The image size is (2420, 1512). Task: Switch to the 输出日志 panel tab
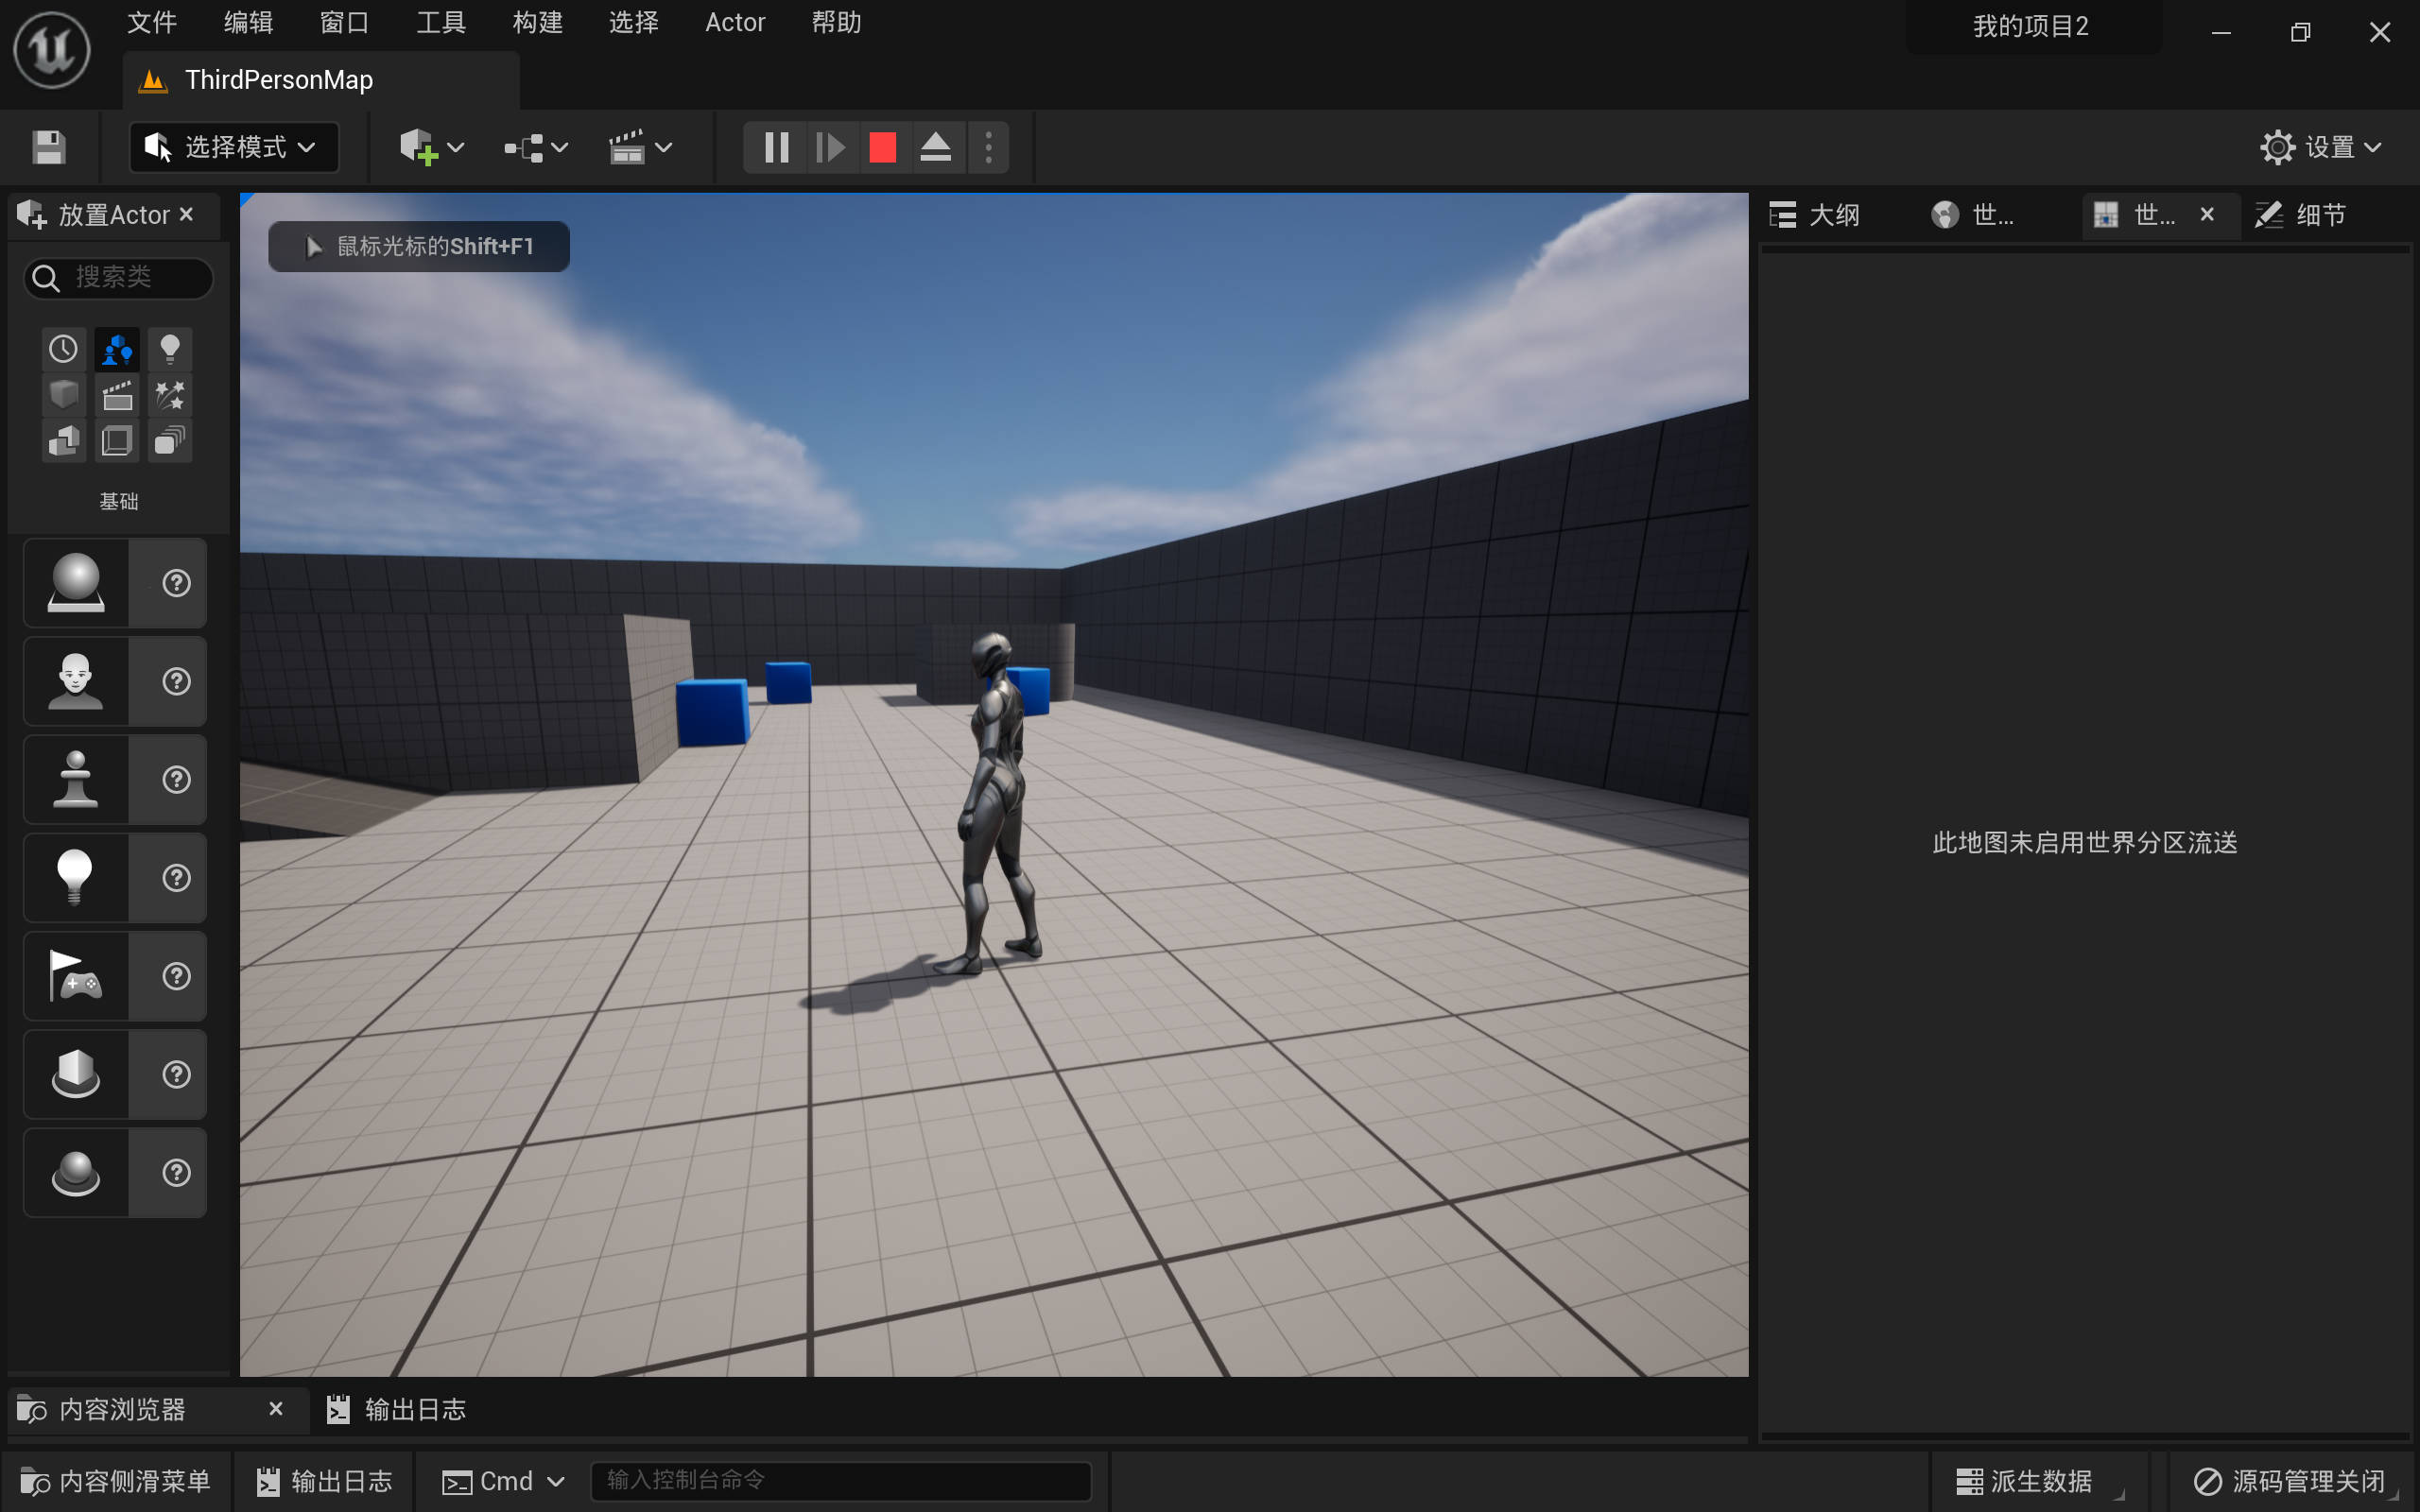pos(396,1409)
